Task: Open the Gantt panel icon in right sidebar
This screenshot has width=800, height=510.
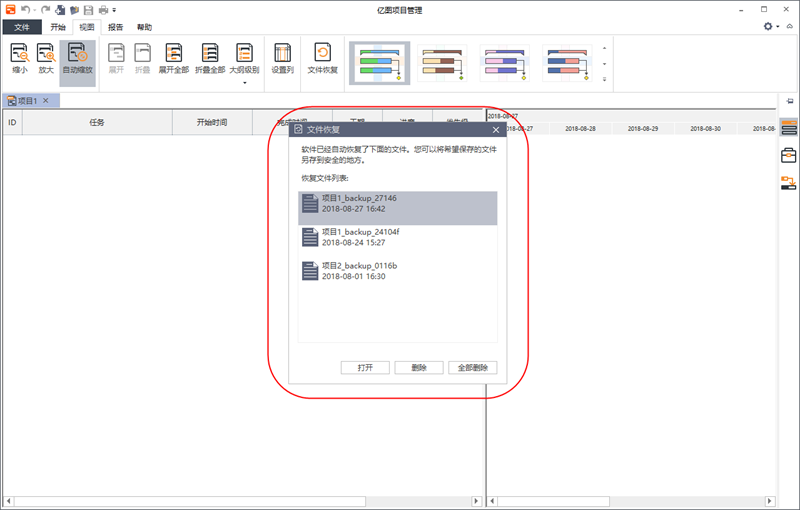Action: click(x=789, y=128)
